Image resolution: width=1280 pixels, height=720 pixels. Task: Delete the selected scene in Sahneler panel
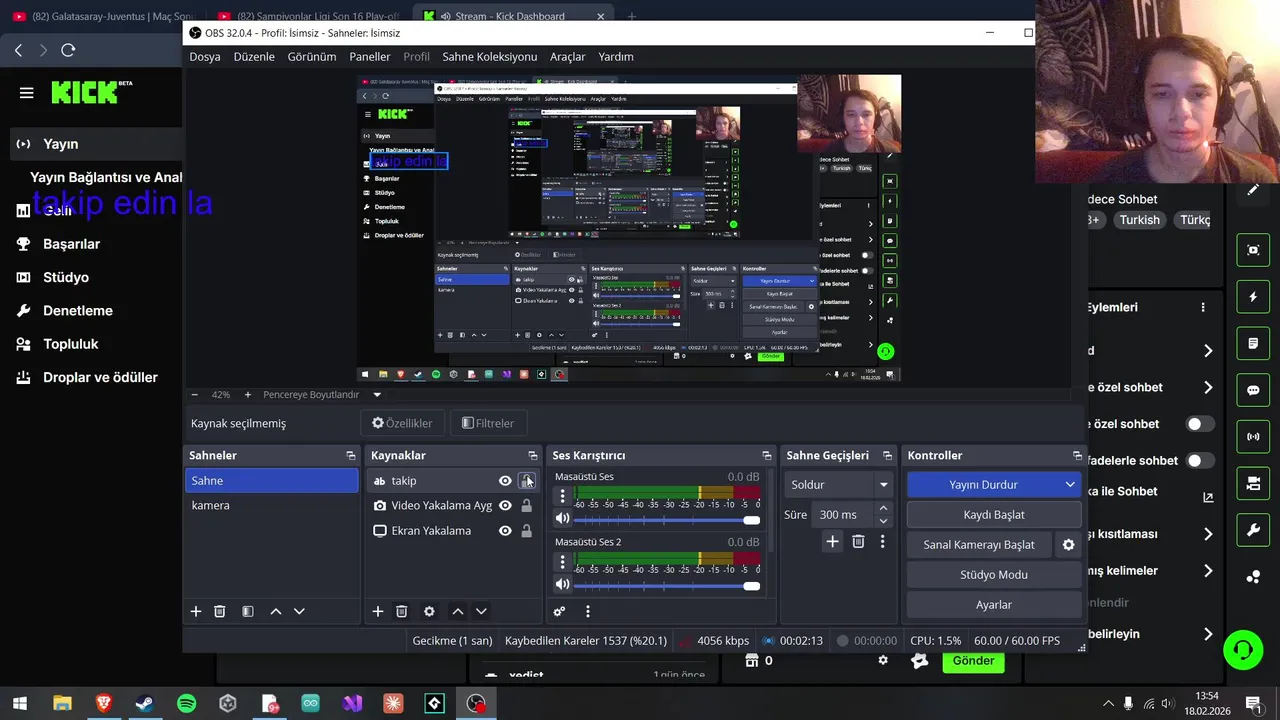pos(220,611)
